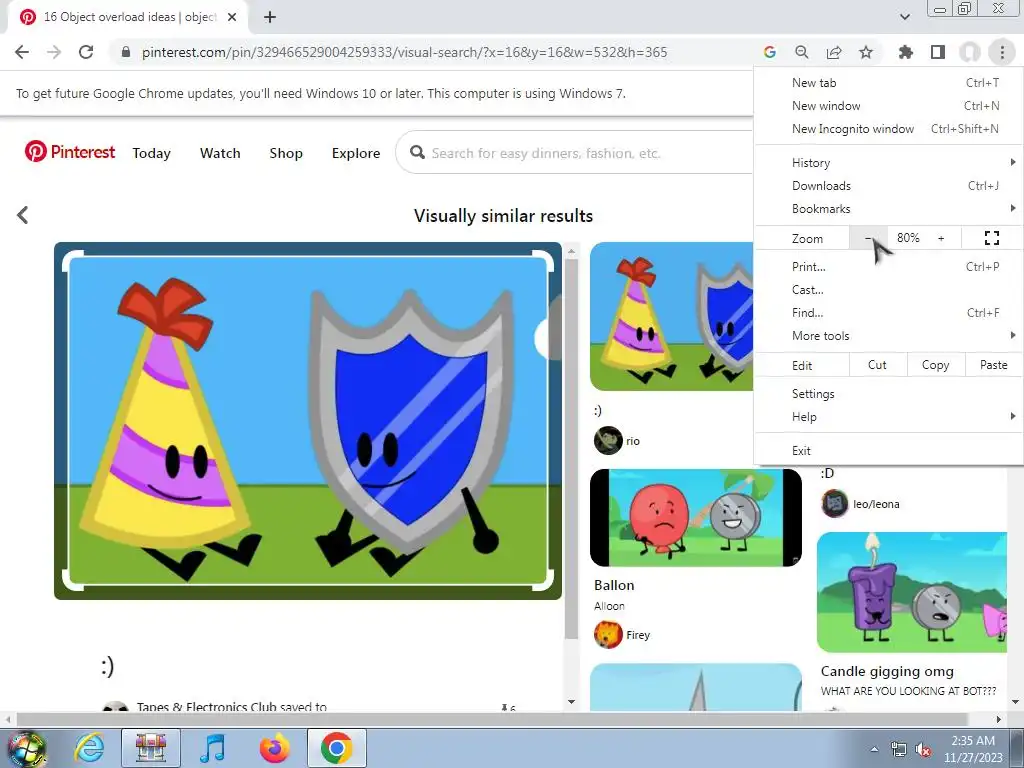
Task: Open Downloads from Chrome menu
Action: [x=888, y=185]
